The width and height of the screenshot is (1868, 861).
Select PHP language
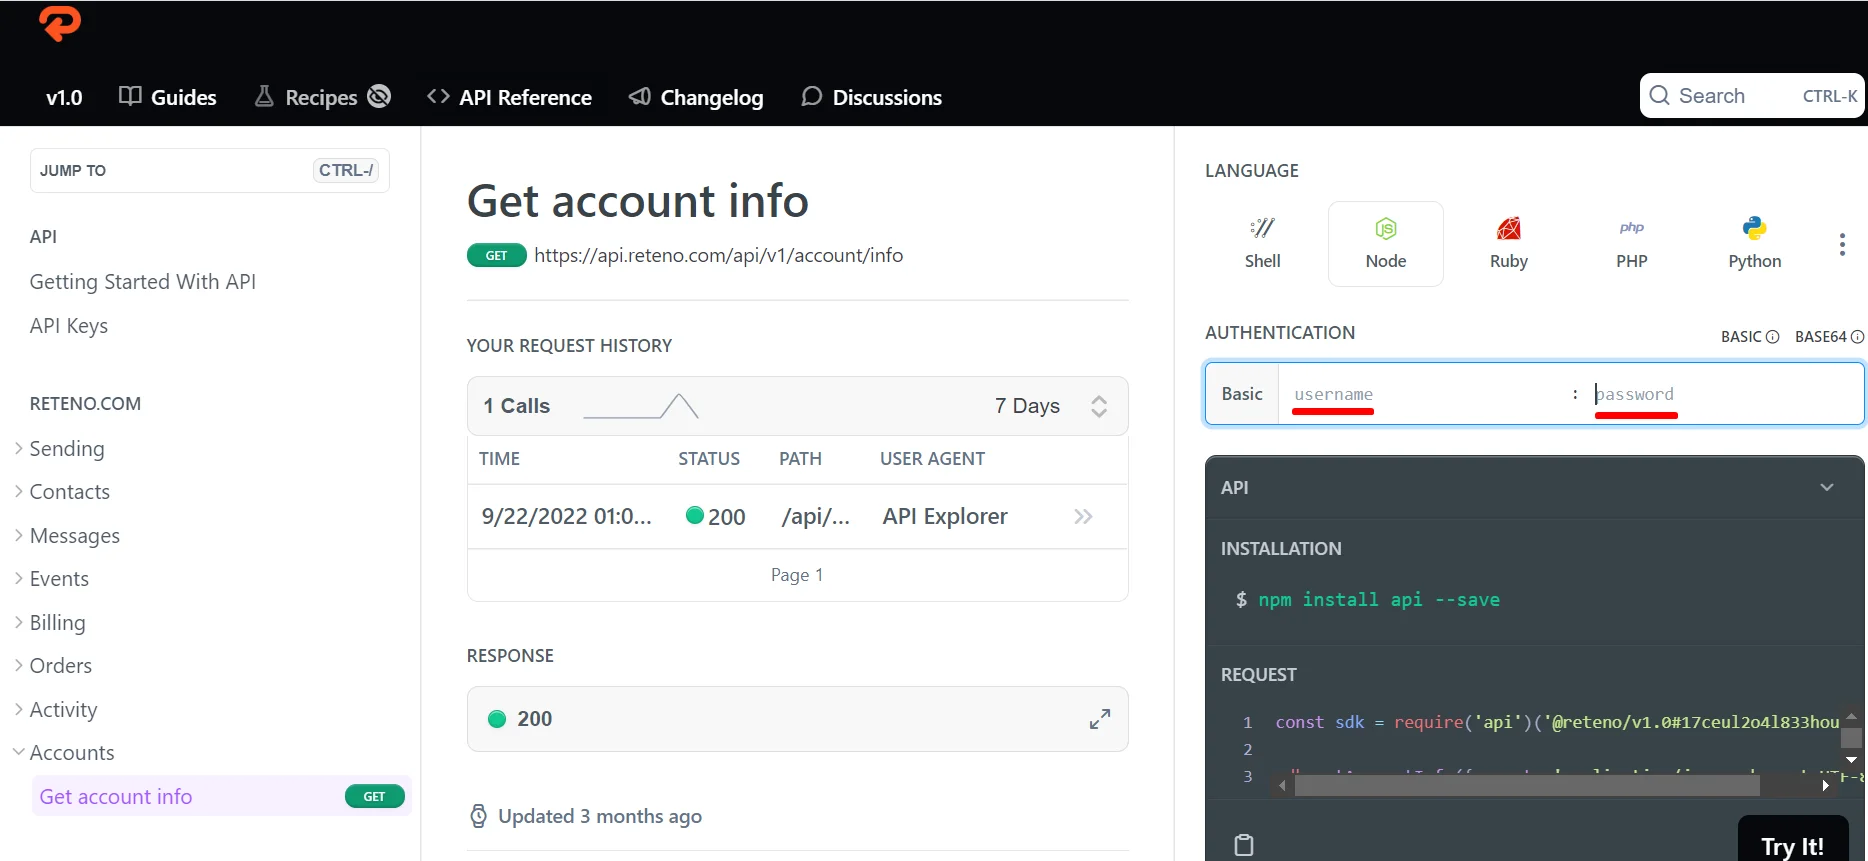tap(1632, 244)
